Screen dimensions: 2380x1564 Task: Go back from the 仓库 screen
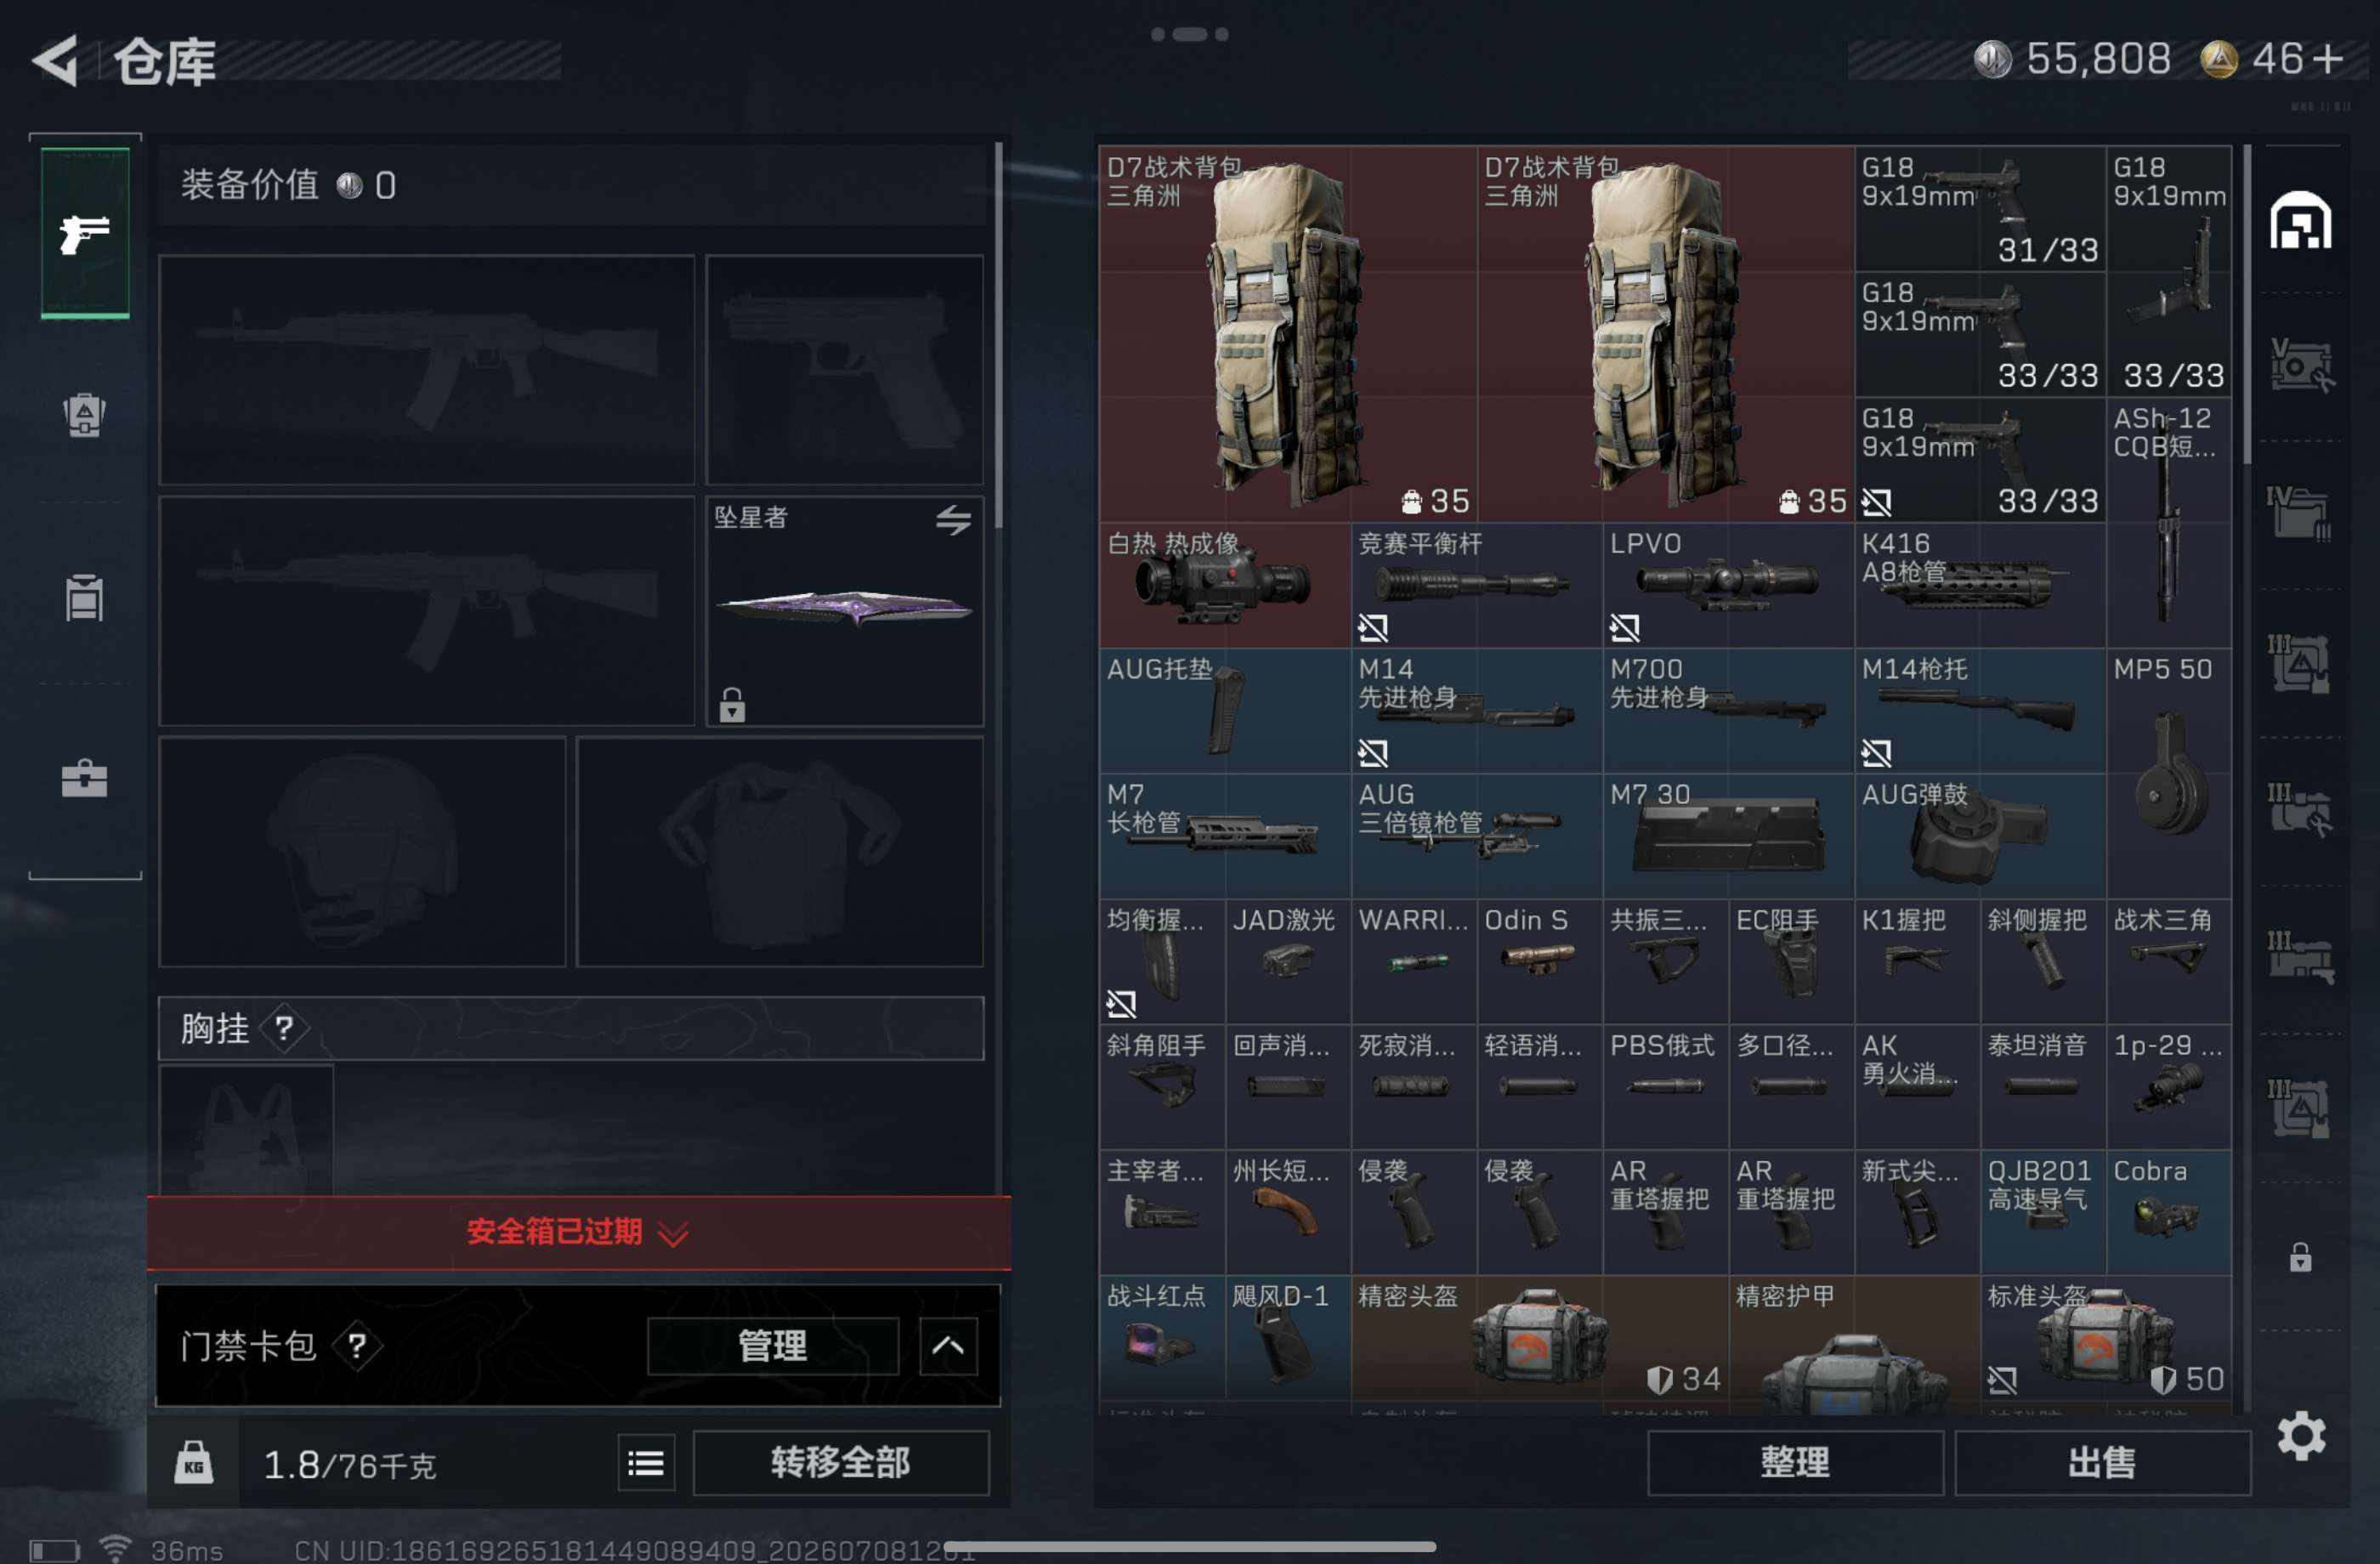(56, 60)
